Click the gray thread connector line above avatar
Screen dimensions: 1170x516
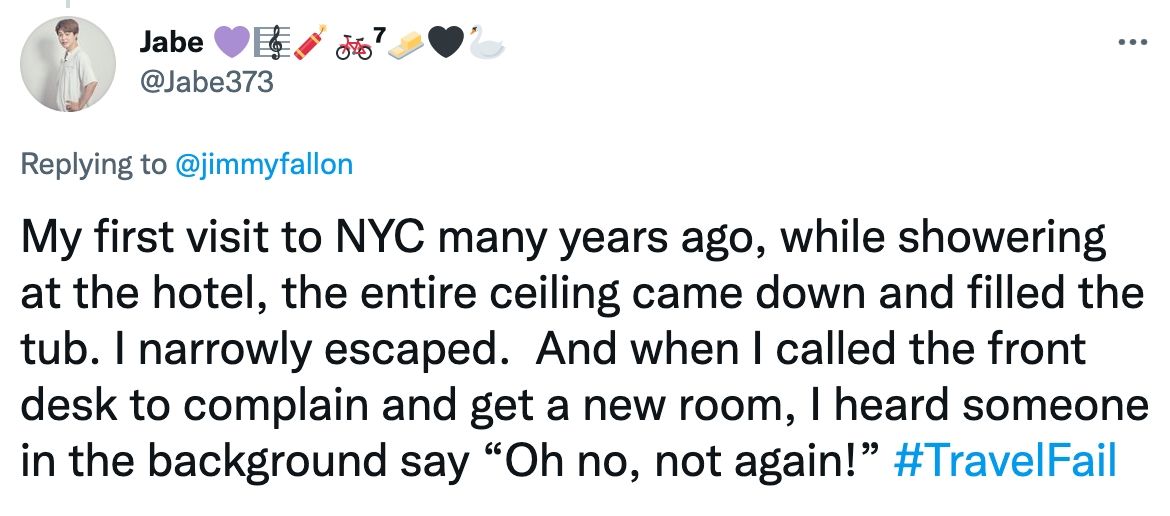(x=68, y=4)
